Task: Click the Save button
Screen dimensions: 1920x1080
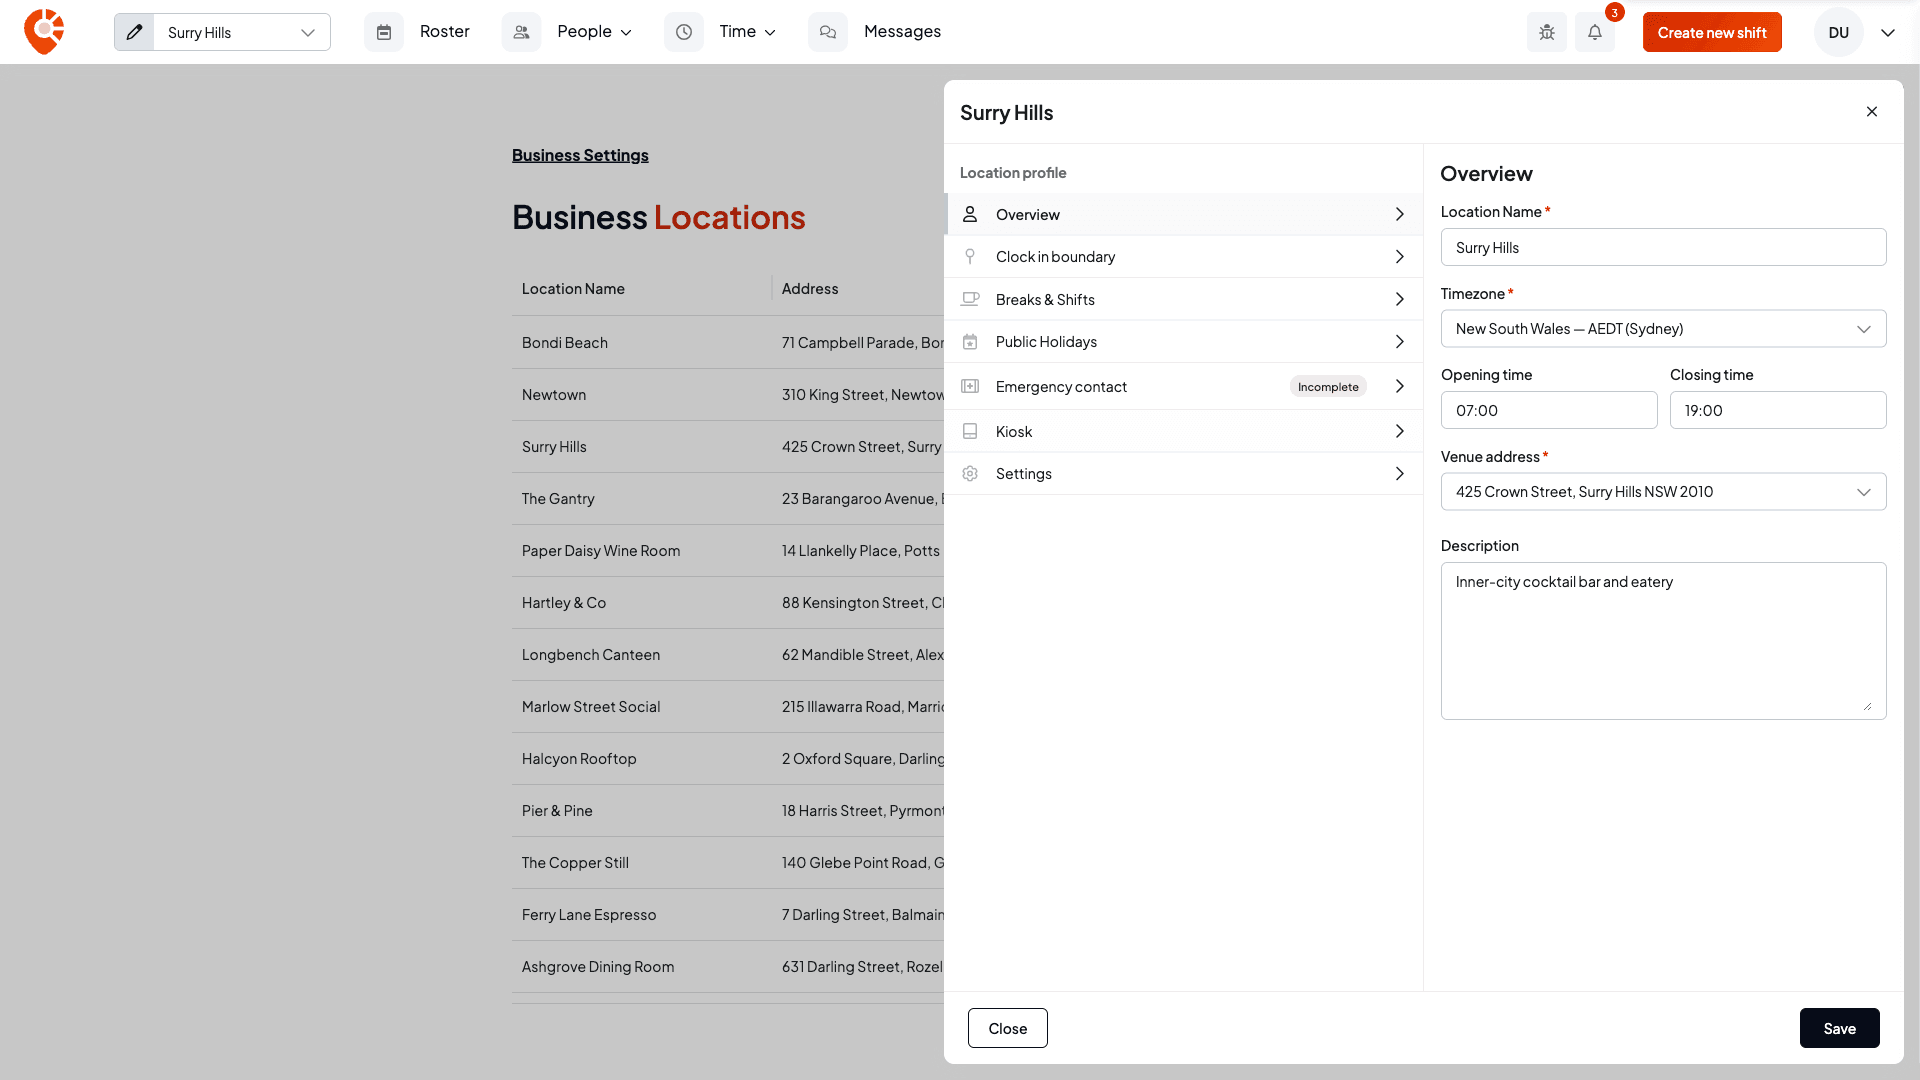Action: pyautogui.click(x=1839, y=1028)
